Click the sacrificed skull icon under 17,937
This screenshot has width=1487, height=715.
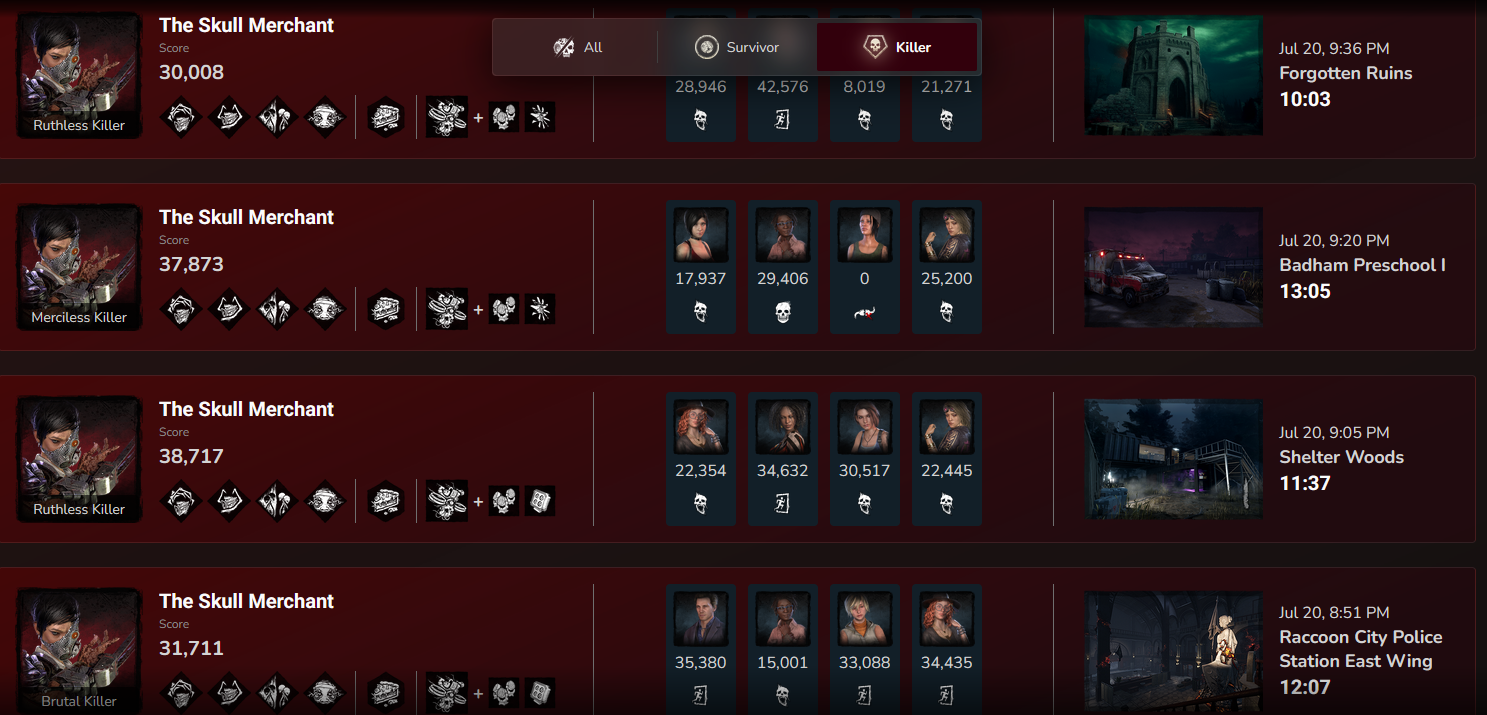[x=701, y=313]
